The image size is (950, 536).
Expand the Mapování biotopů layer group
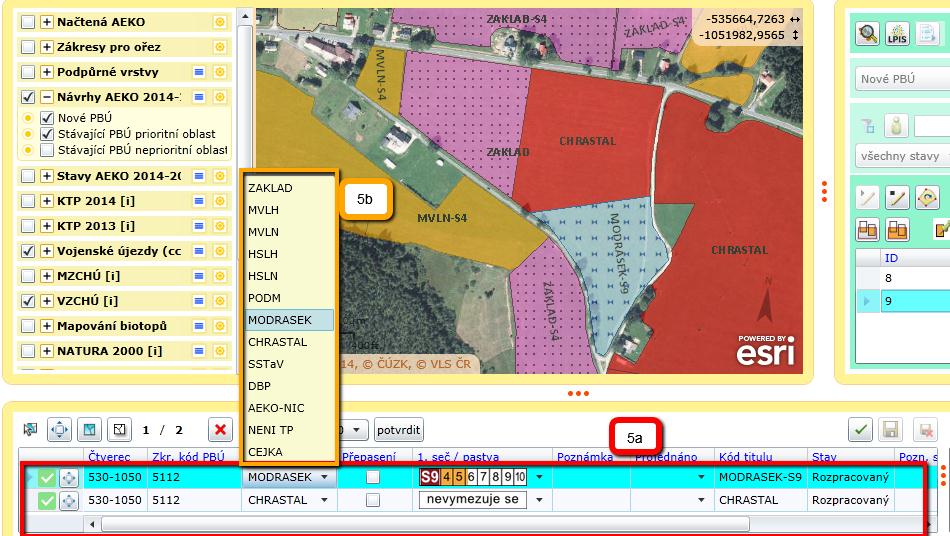pyautogui.click(x=47, y=326)
